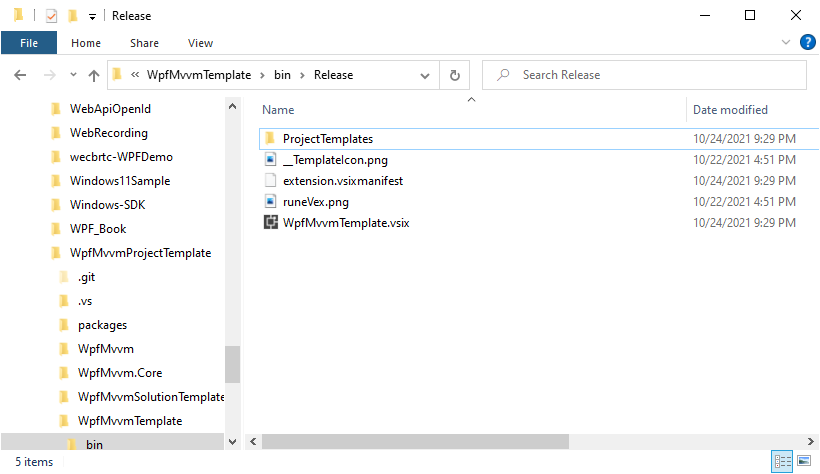Click the Properties quick access icon
The image size is (820, 474).
(x=51, y=16)
